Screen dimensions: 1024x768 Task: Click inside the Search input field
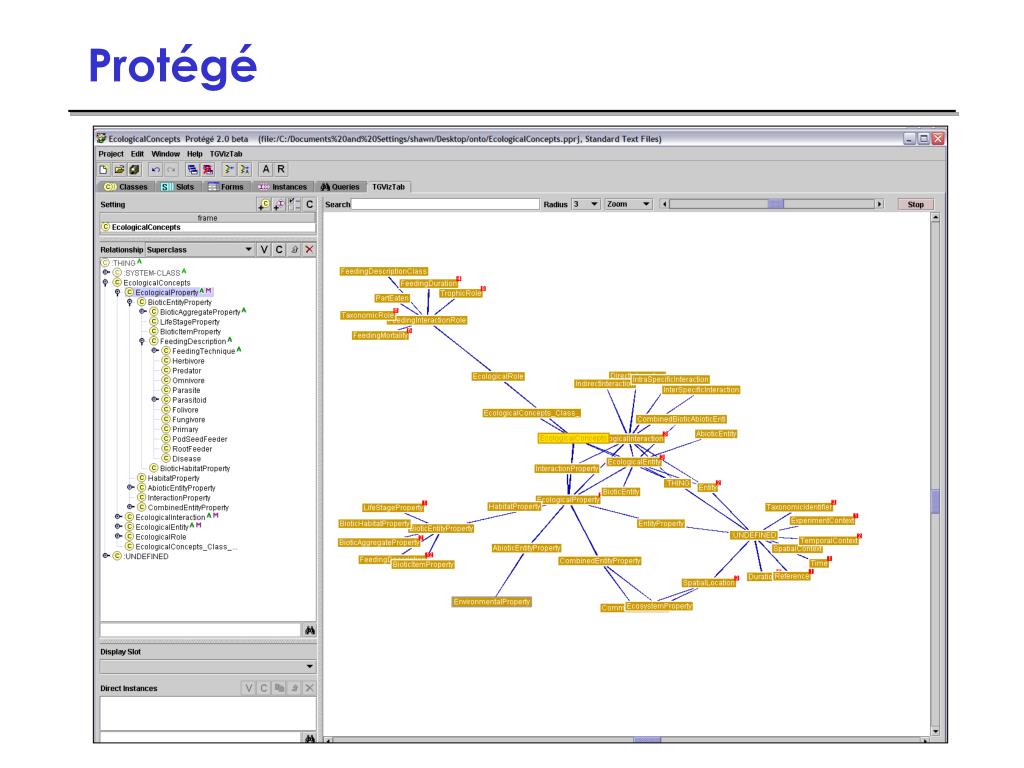(445, 204)
